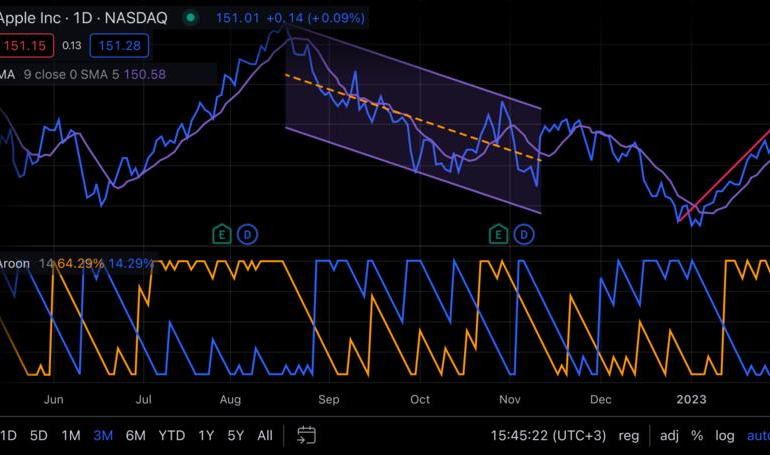Select the purple shaded regression channel
This screenshot has height=455, width=770.
coord(413,120)
